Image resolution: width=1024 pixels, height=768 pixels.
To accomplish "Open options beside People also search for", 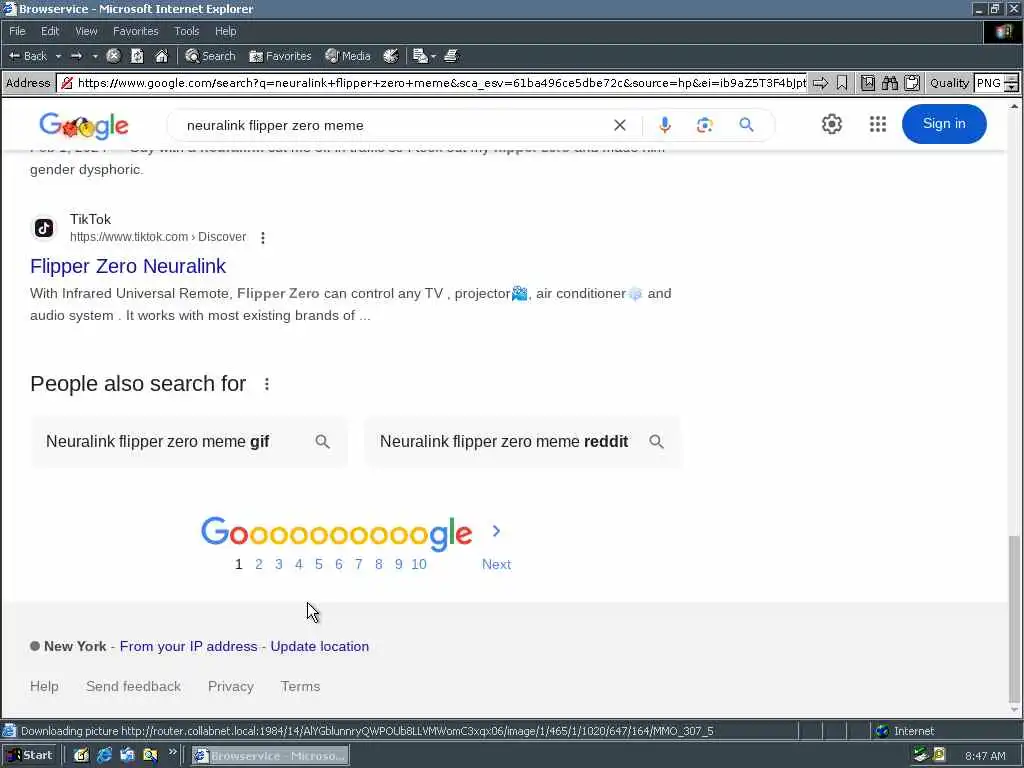I will coord(266,384).
